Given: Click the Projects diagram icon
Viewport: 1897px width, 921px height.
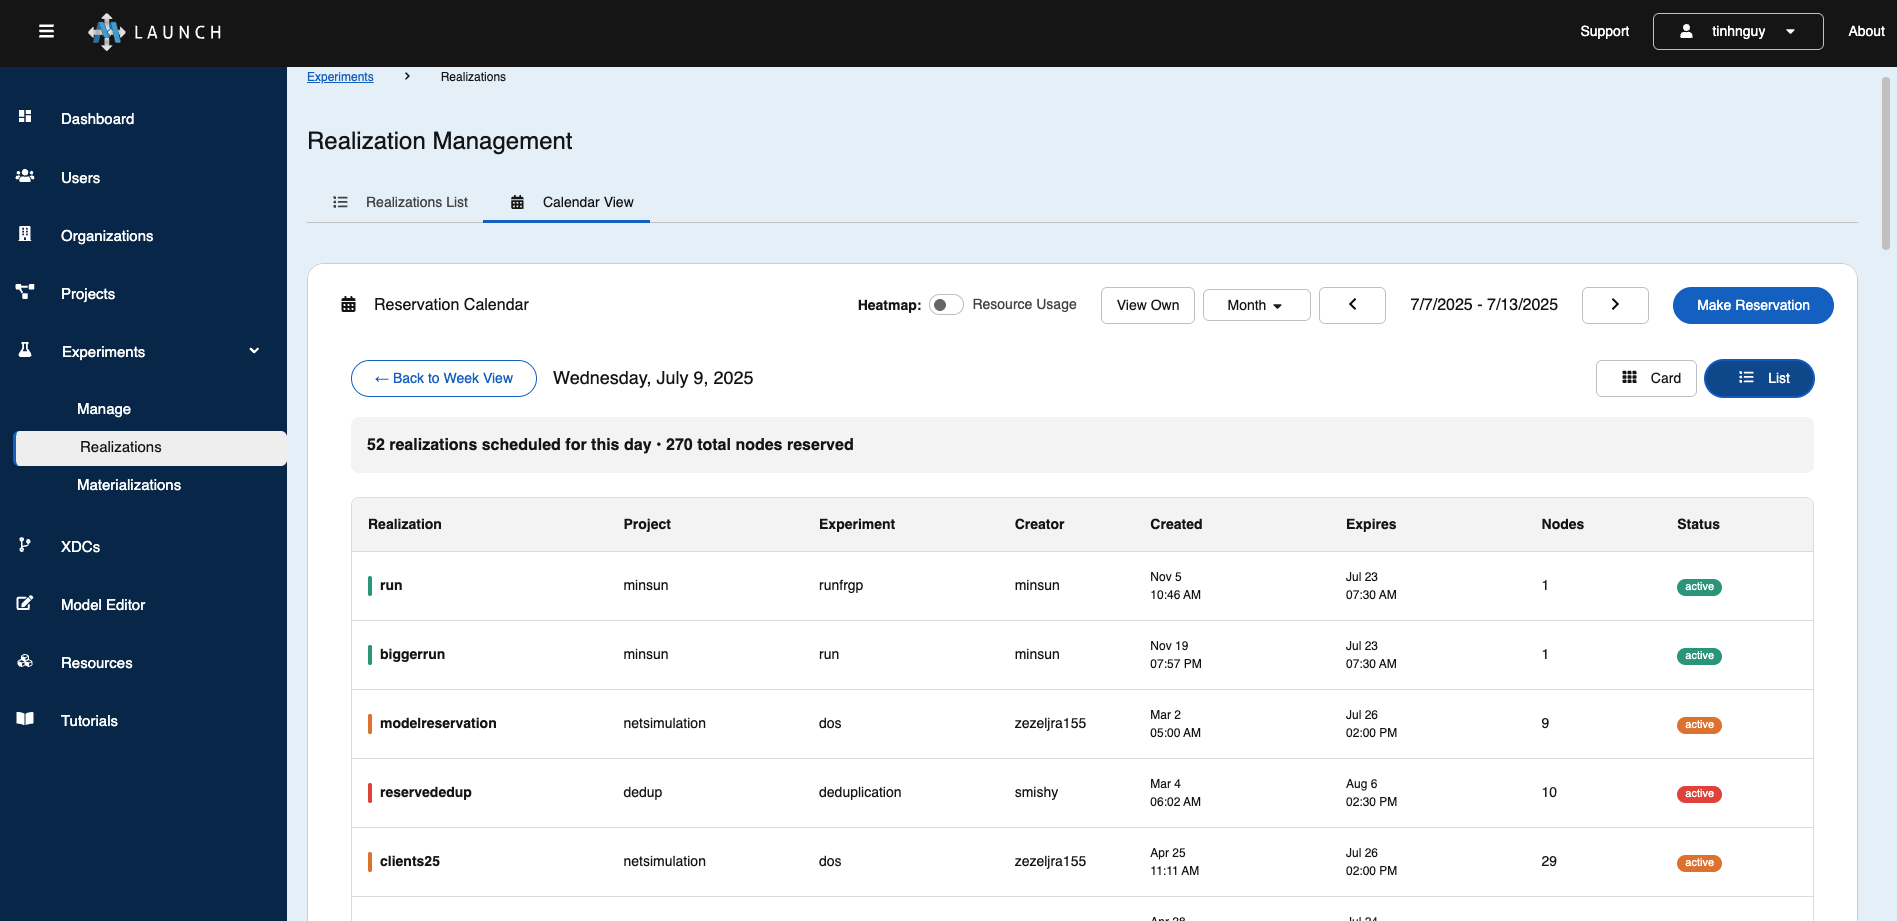Looking at the screenshot, I should click(25, 292).
